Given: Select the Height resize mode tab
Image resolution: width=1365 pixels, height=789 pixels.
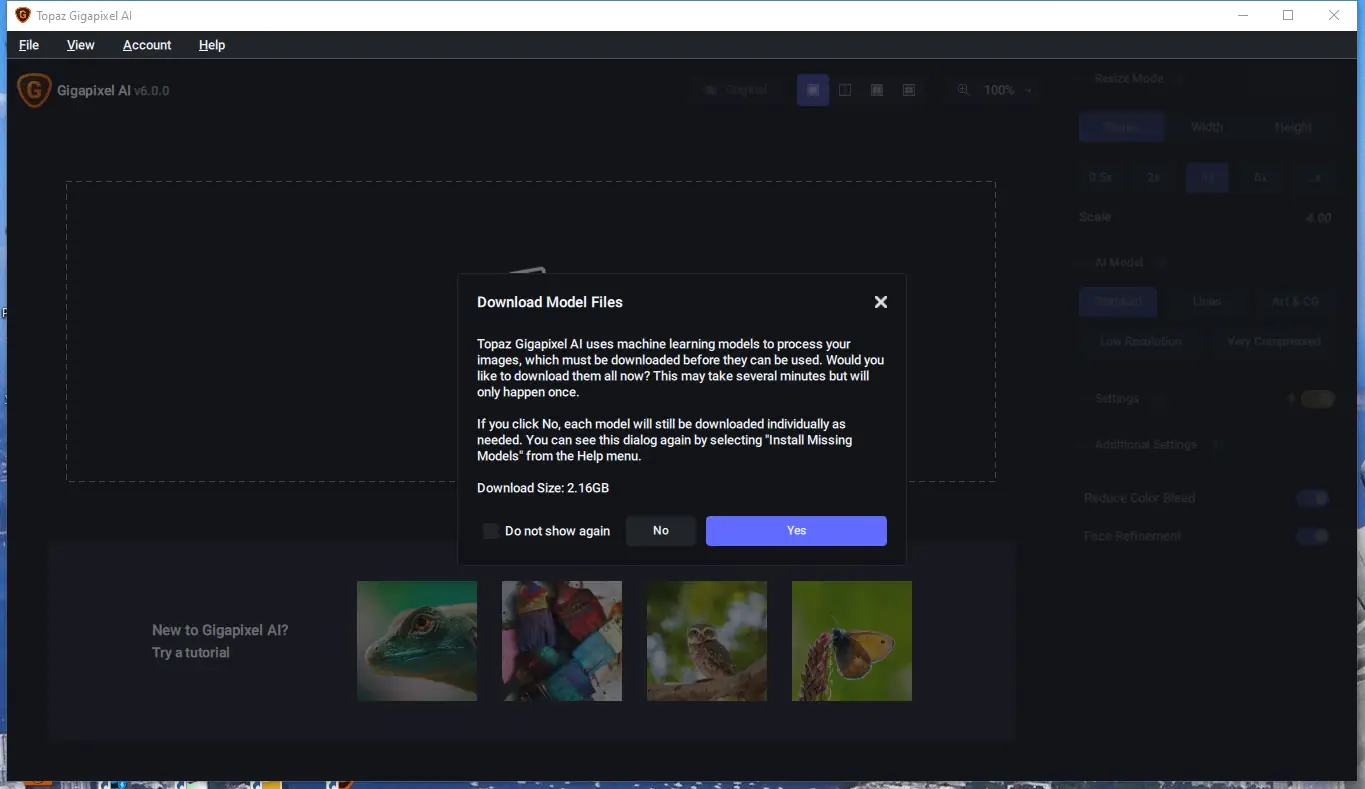Looking at the screenshot, I should [1293, 127].
